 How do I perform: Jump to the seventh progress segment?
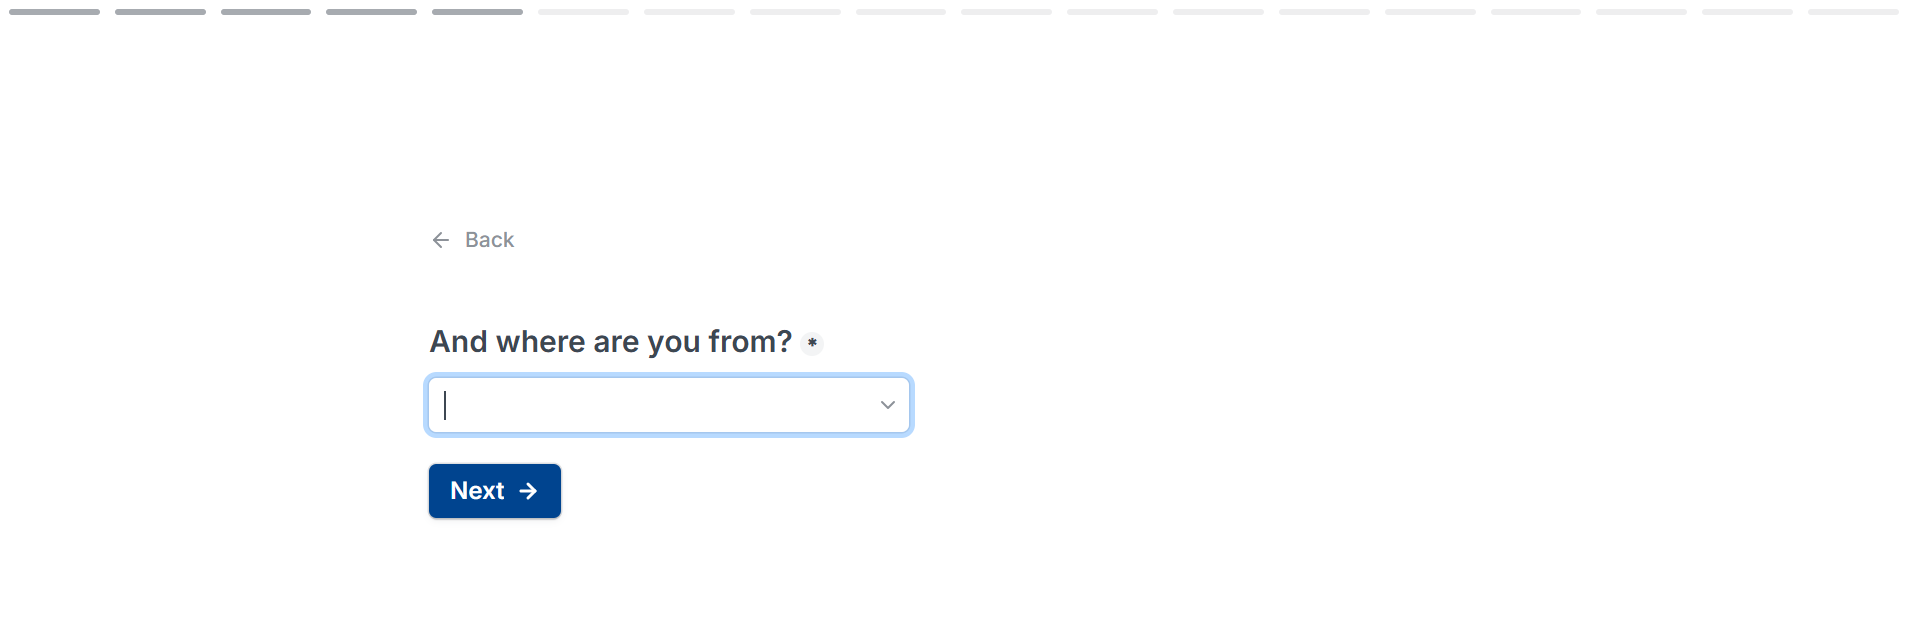(x=689, y=12)
